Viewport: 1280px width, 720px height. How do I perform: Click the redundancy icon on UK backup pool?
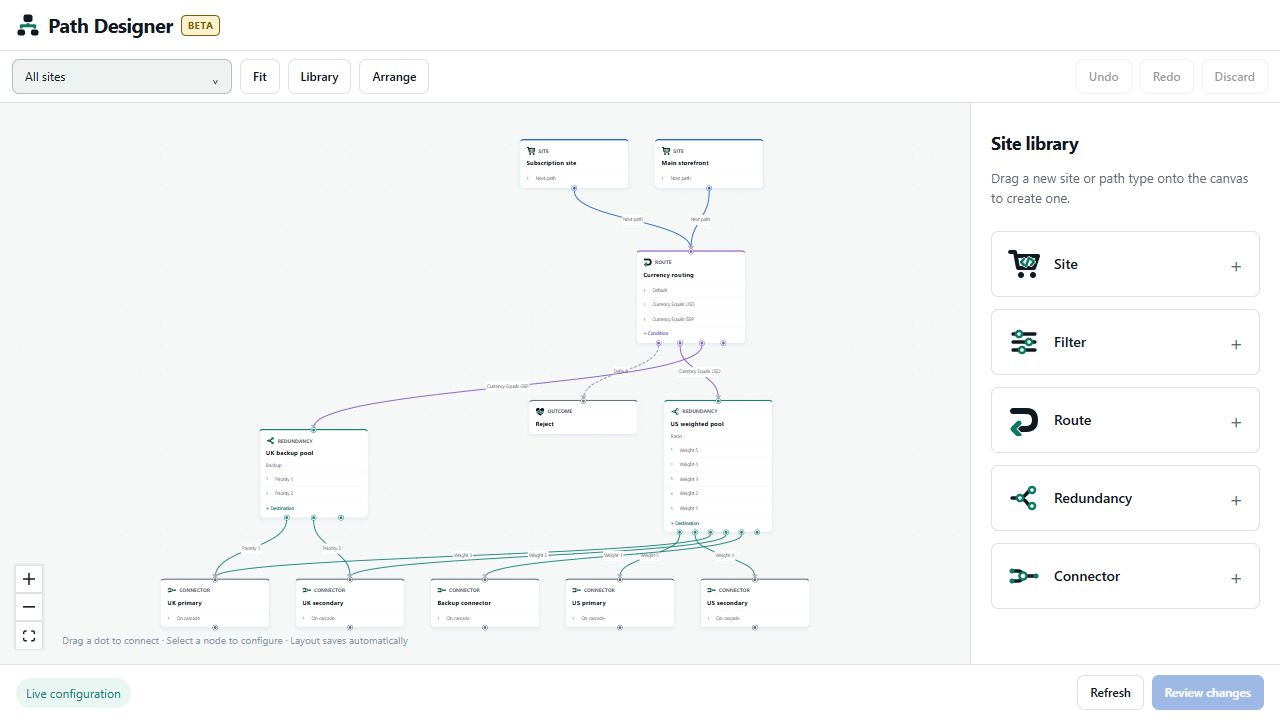pos(271,440)
